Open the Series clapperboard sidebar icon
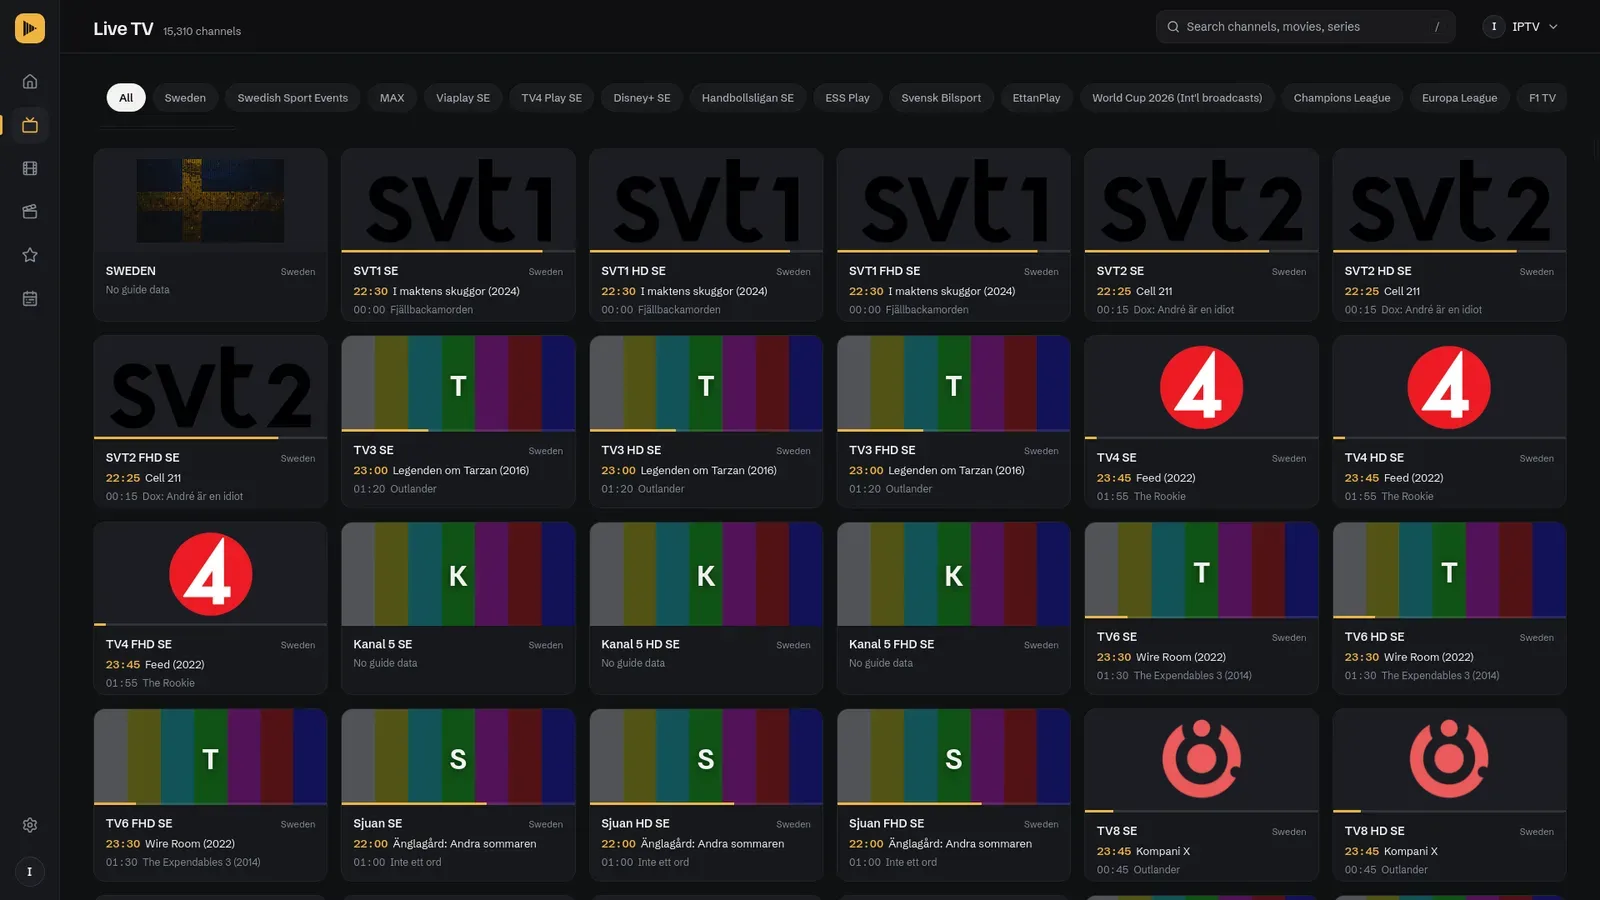The image size is (1600, 900). [30, 212]
